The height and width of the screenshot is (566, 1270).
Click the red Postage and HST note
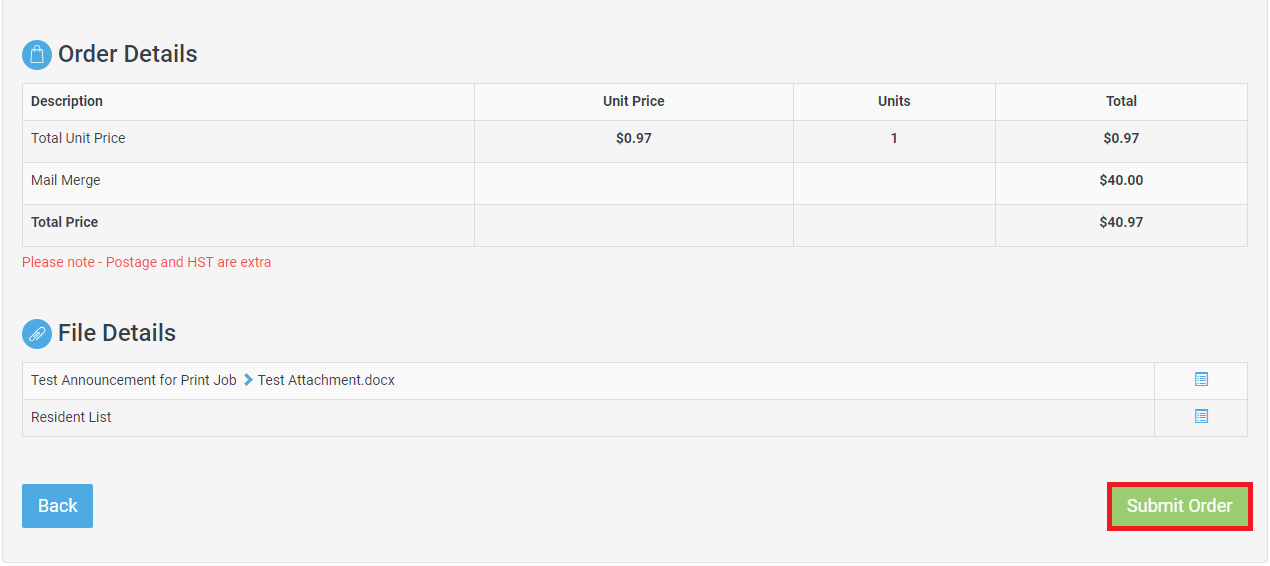(x=147, y=262)
